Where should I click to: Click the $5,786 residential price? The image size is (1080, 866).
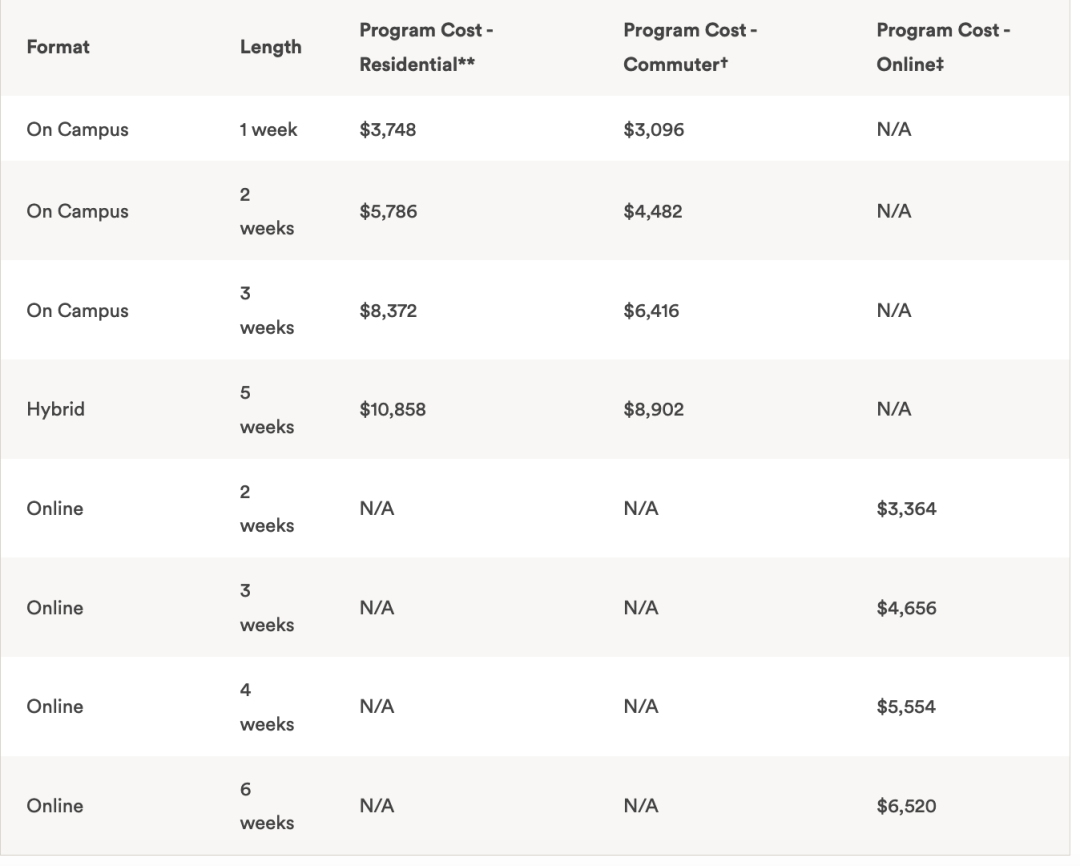[x=388, y=211]
